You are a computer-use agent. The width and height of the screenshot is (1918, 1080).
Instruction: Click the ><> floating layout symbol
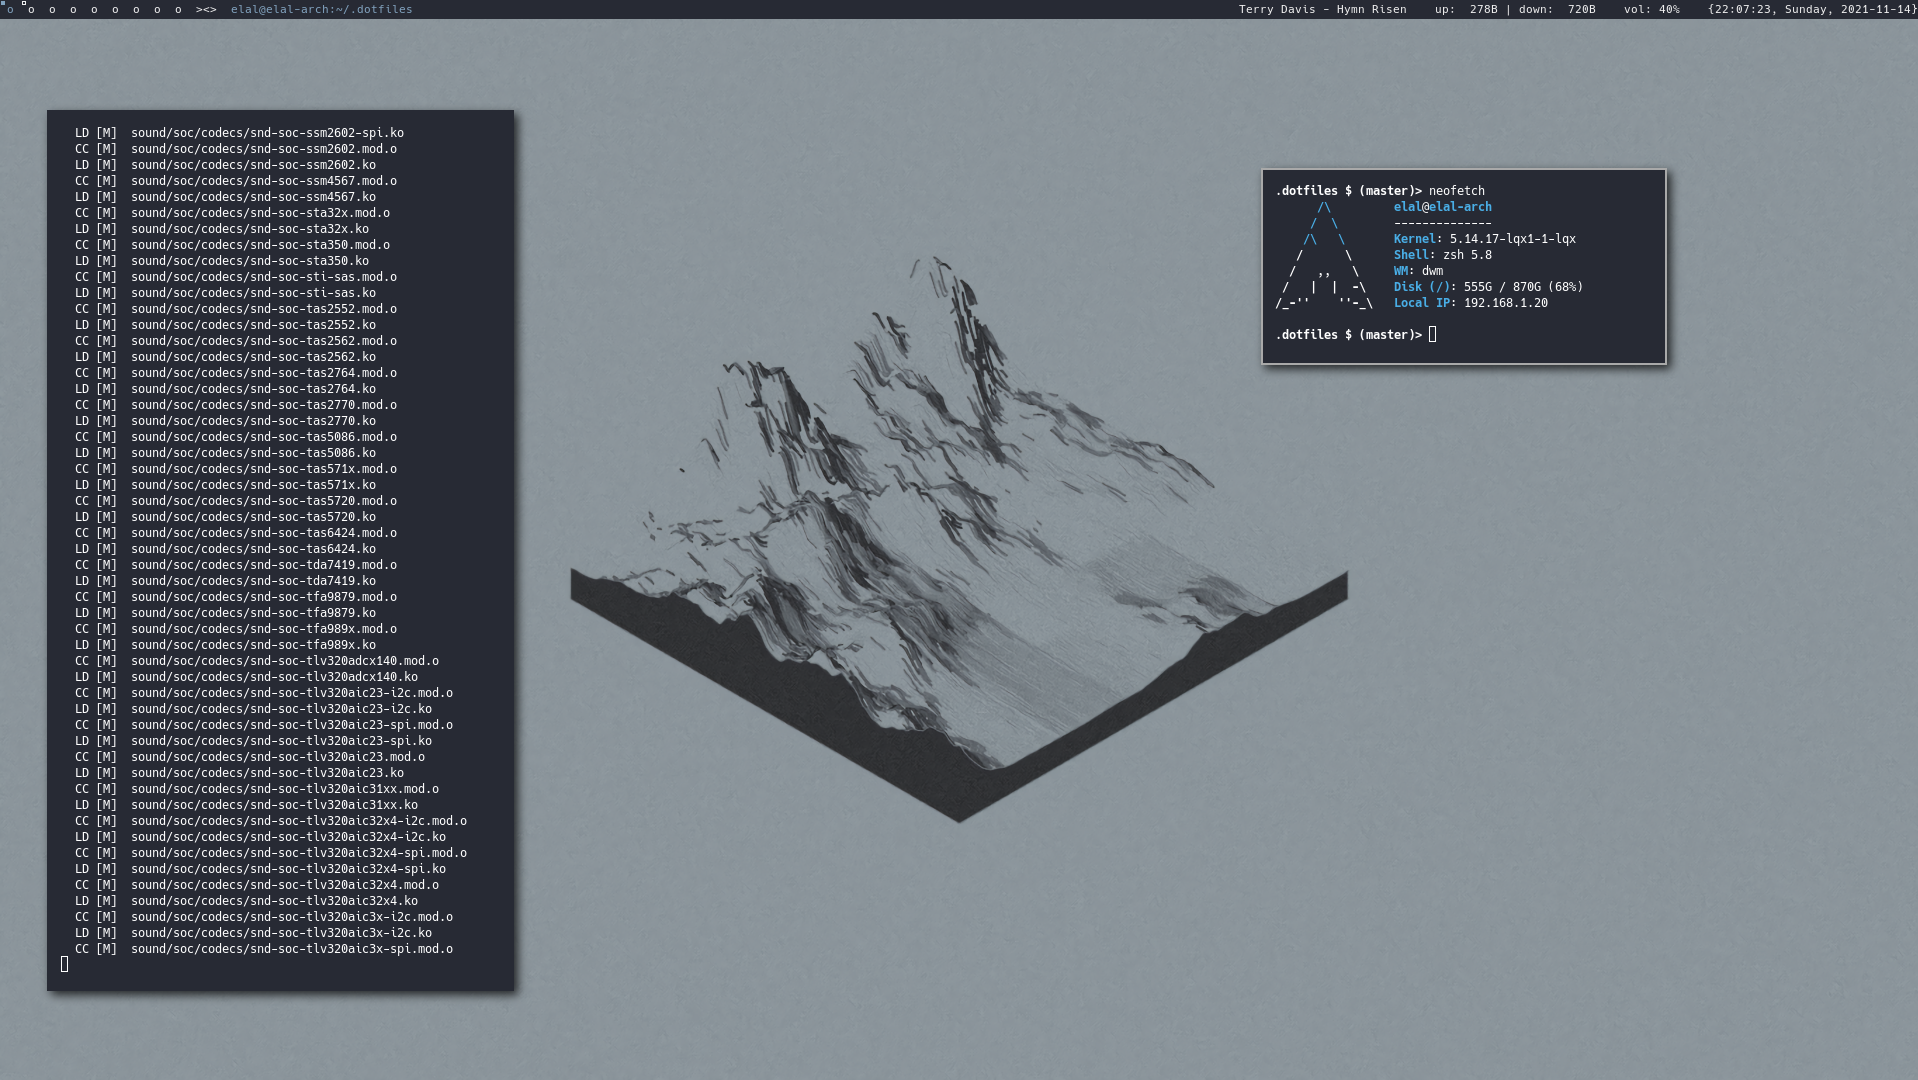point(206,9)
